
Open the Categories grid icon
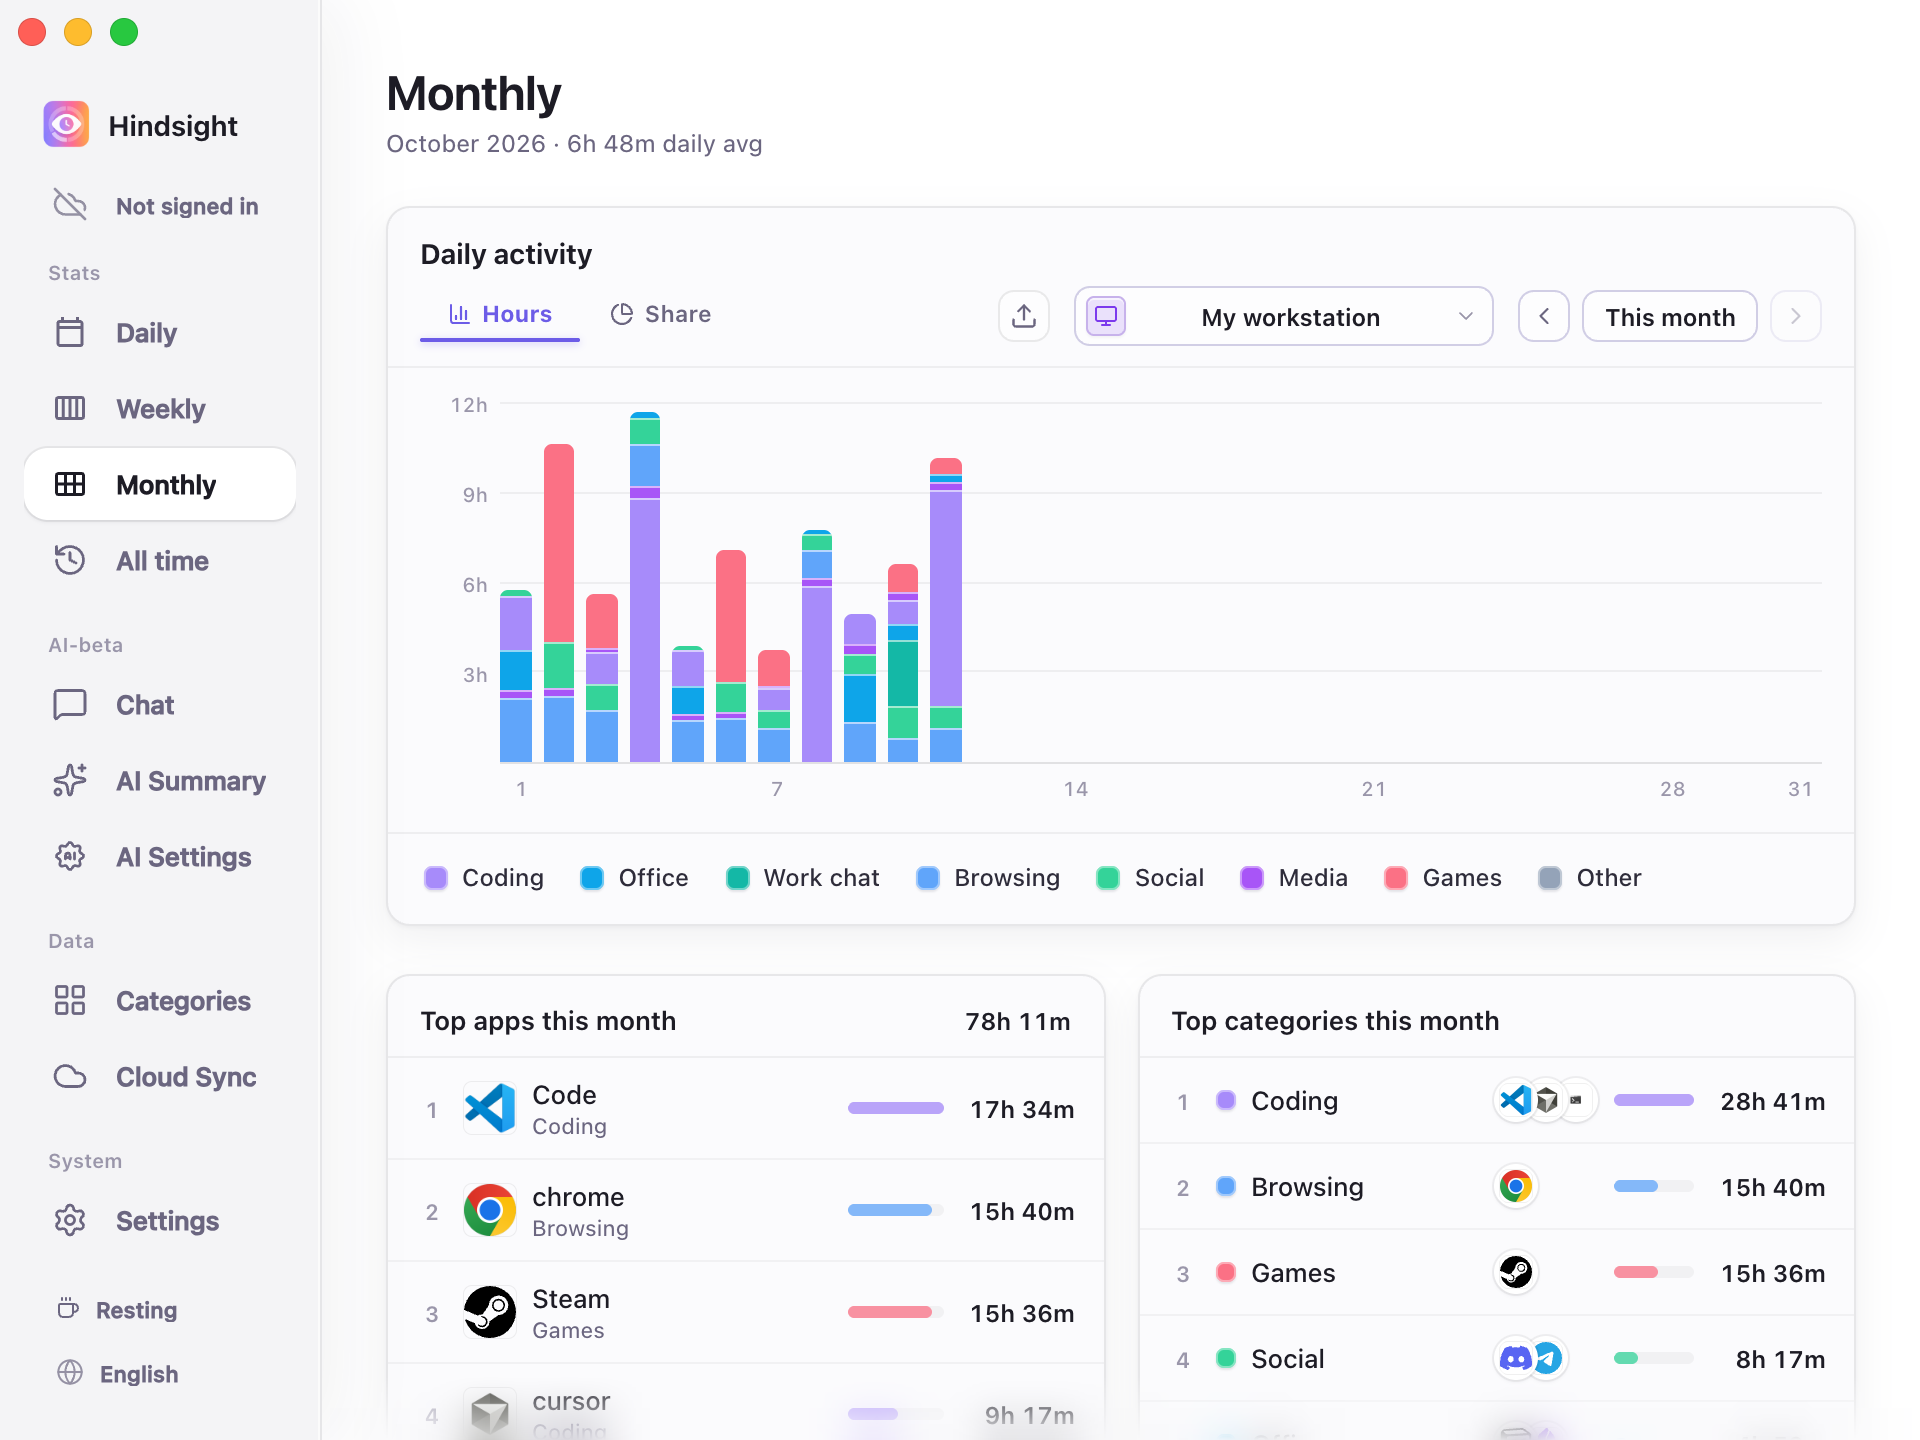(70, 1000)
